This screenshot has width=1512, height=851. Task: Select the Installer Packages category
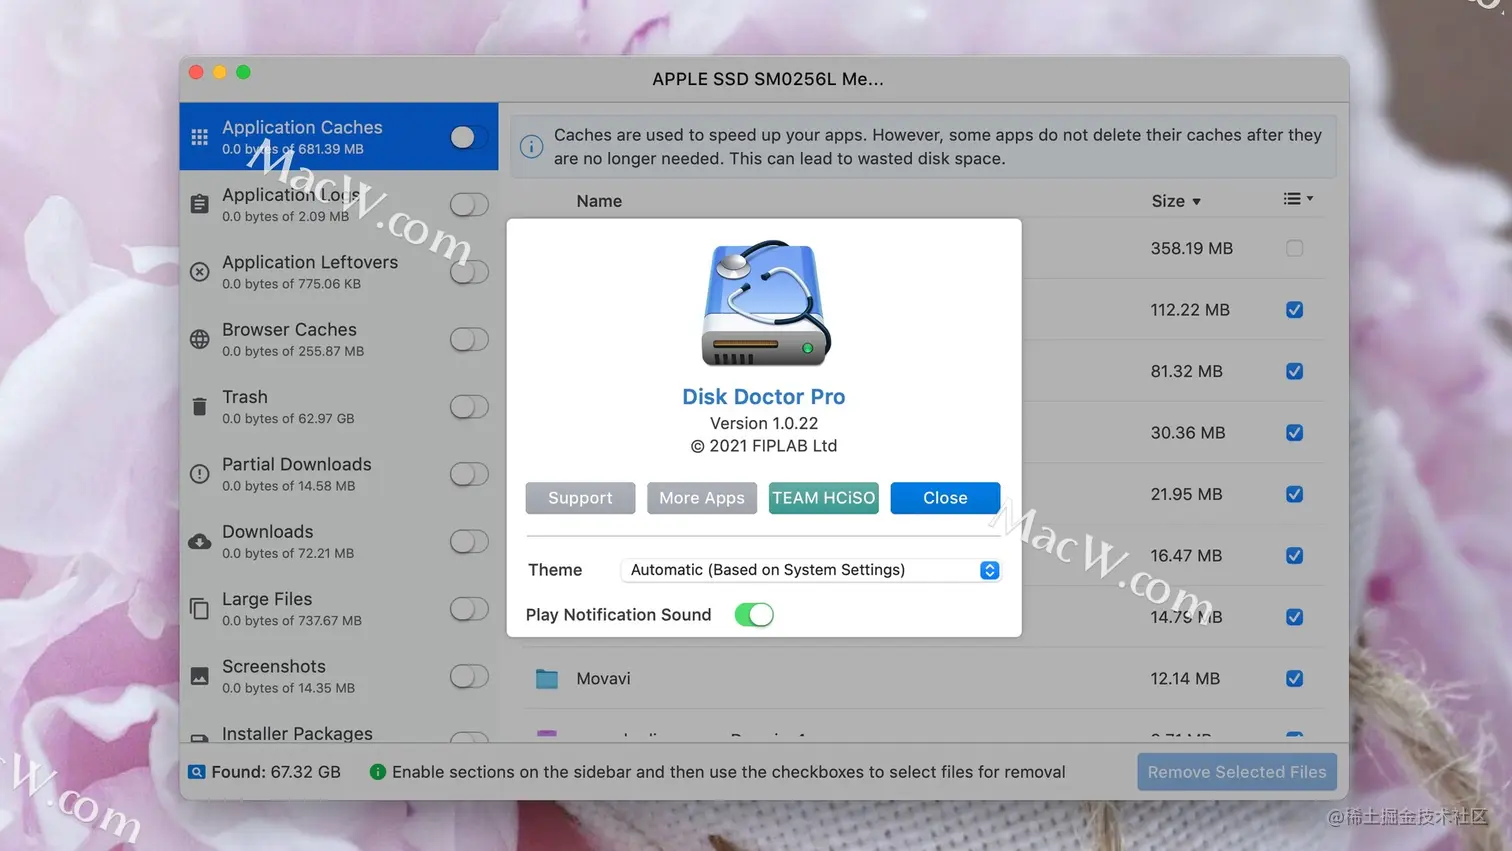(x=339, y=728)
